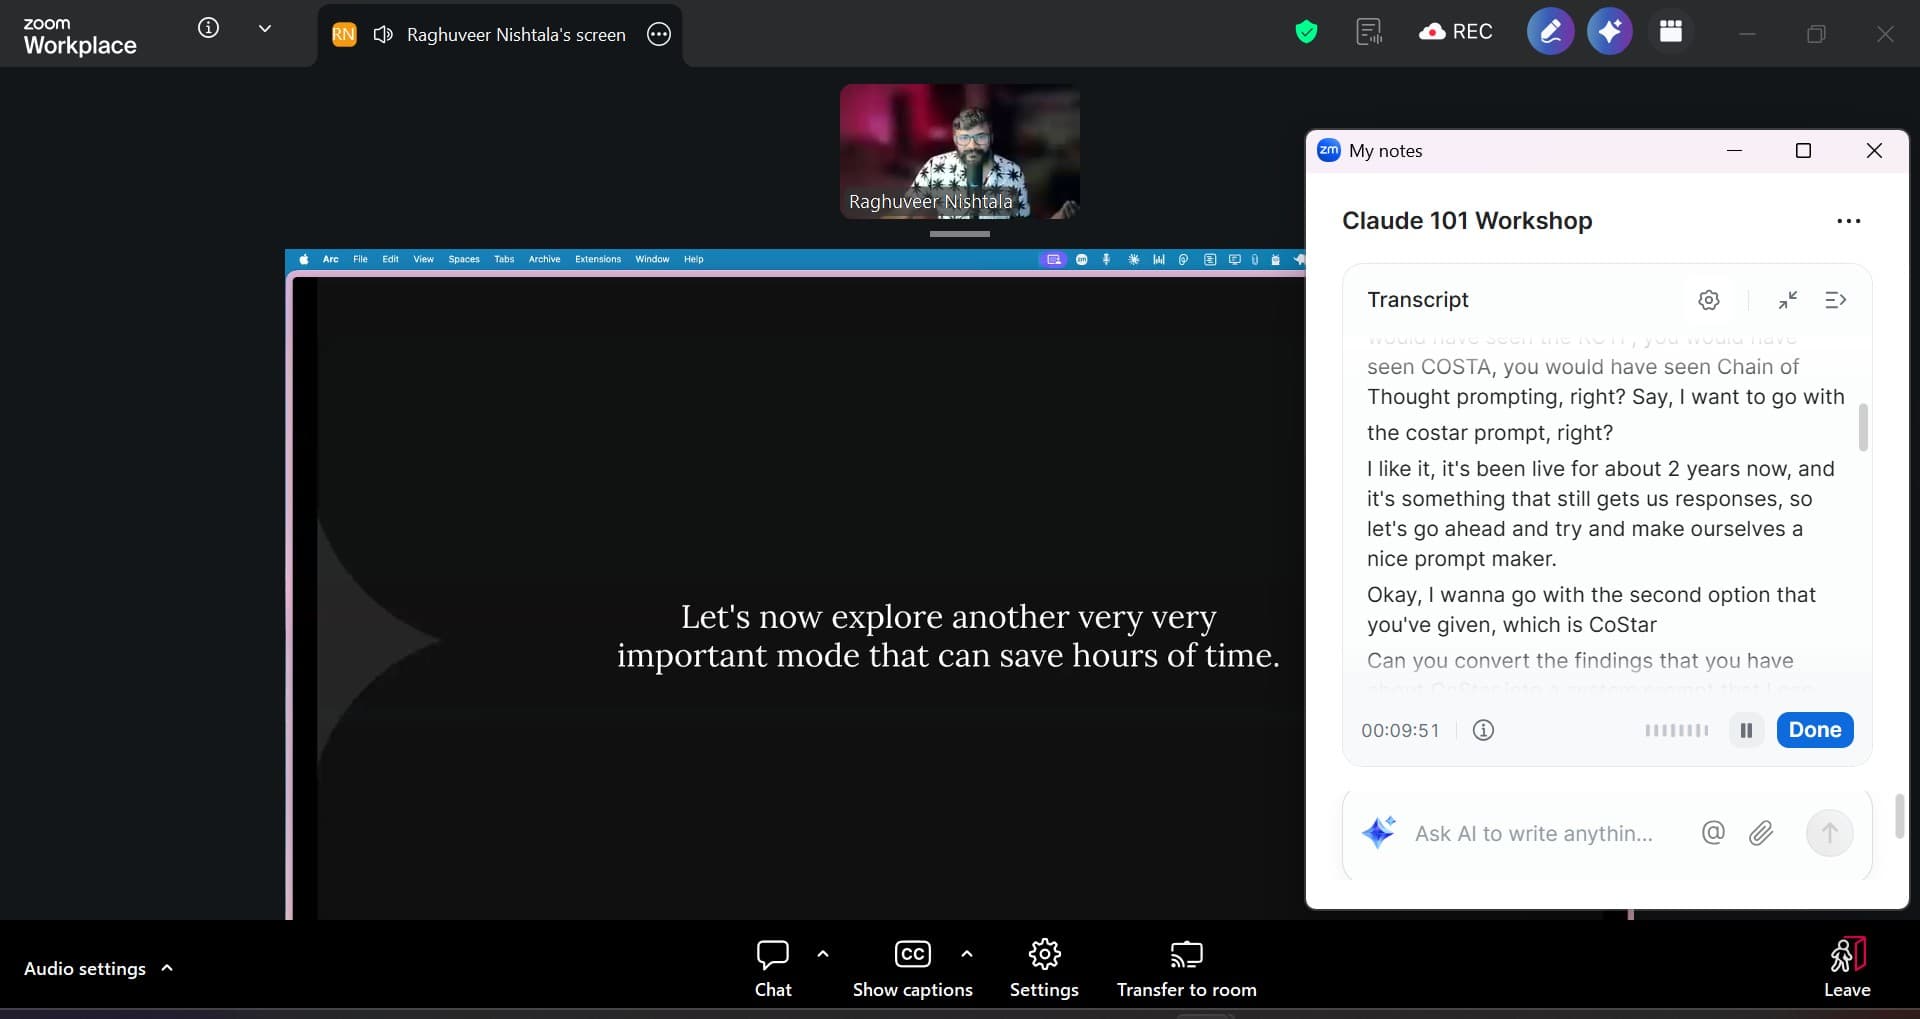Collapse the transcript panel arrows icon
Image resolution: width=1920 pixels, height=1019 pixels.
click(1788, 300)
